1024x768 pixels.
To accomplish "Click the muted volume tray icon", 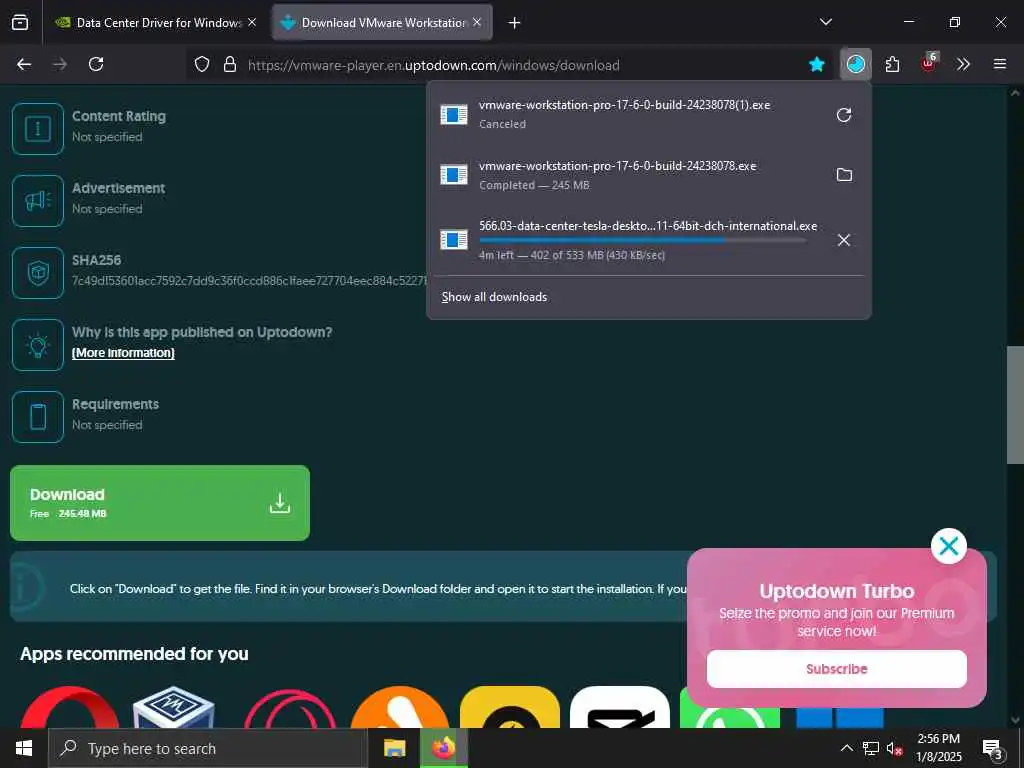I will coord(894,748).
